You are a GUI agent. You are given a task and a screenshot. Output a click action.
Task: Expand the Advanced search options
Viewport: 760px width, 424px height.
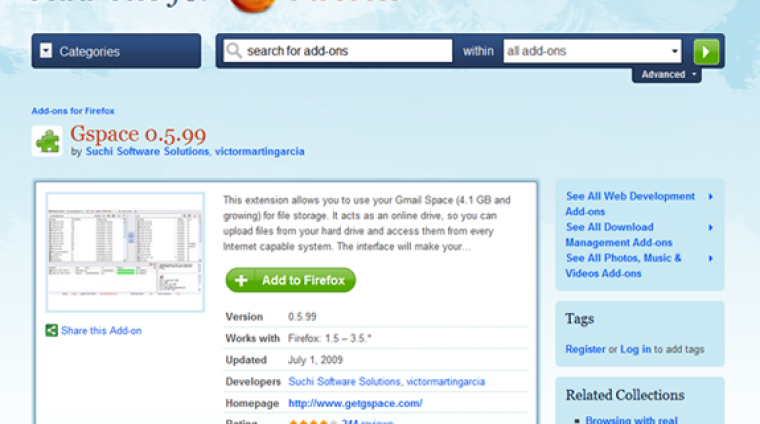click(x=666, y=75)
